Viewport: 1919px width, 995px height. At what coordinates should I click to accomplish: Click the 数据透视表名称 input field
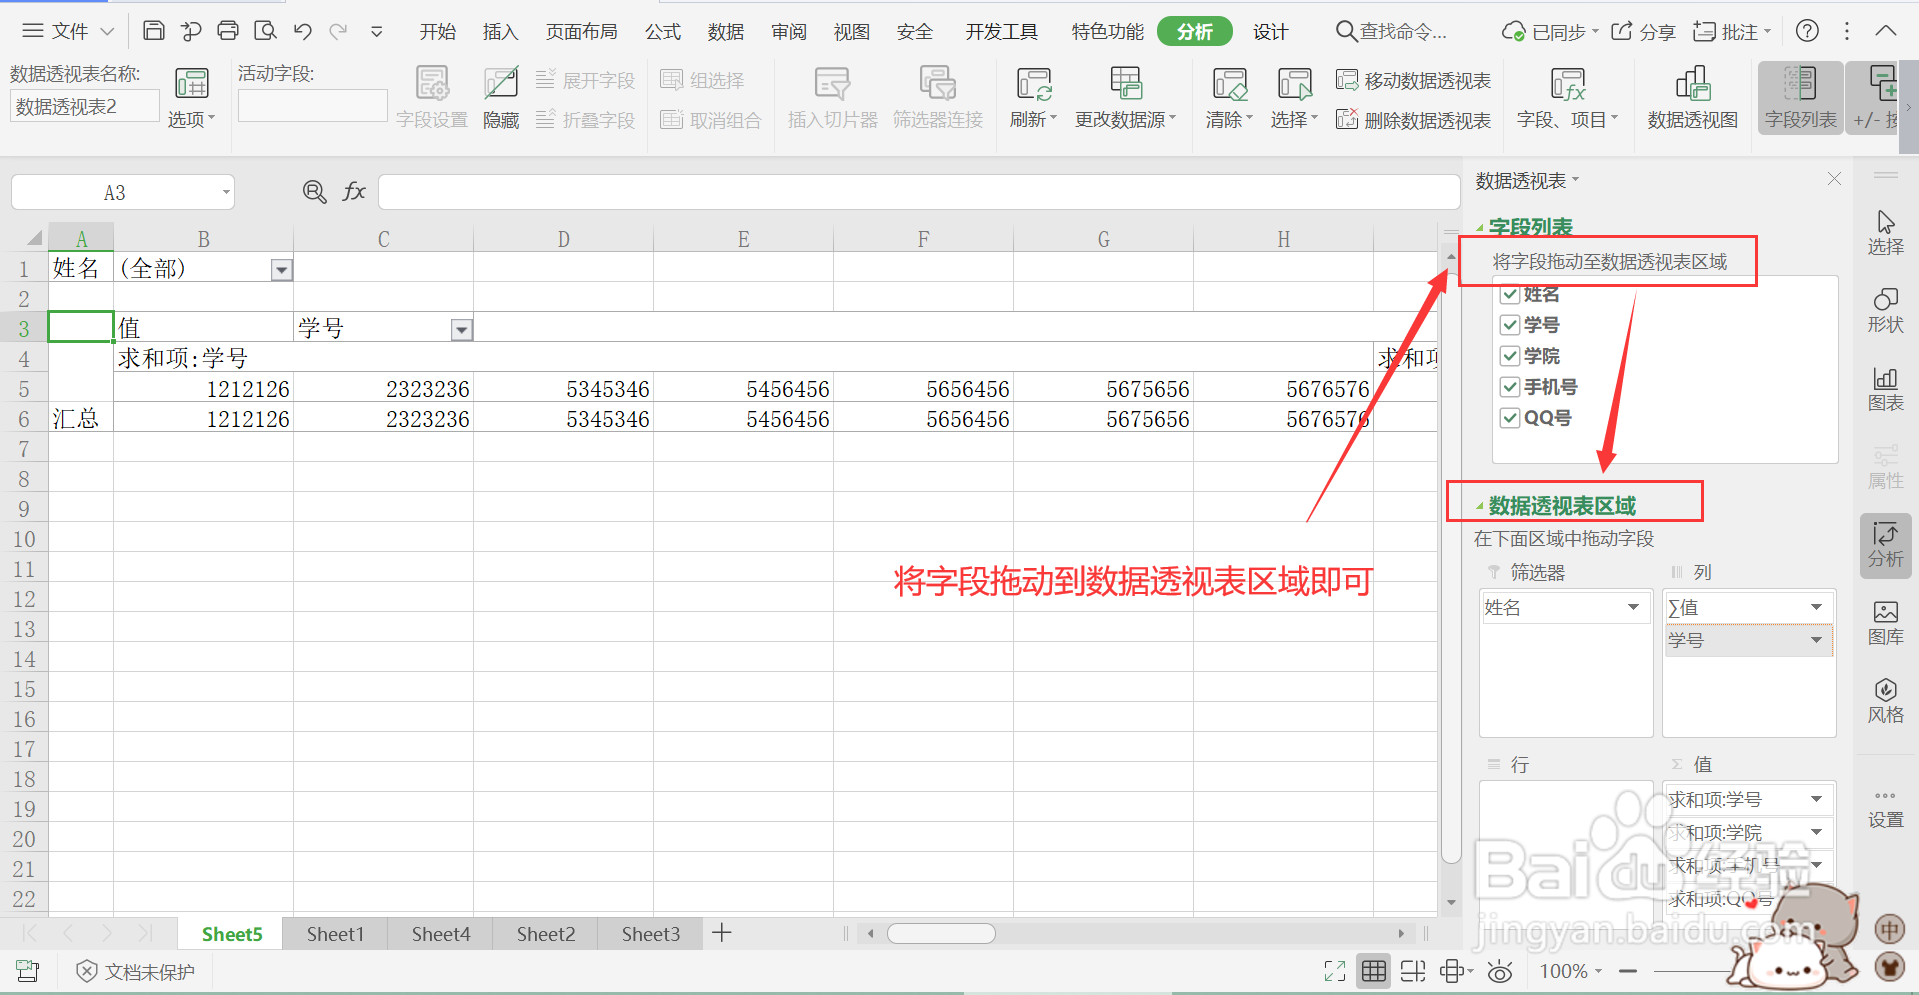pos(85,106)
